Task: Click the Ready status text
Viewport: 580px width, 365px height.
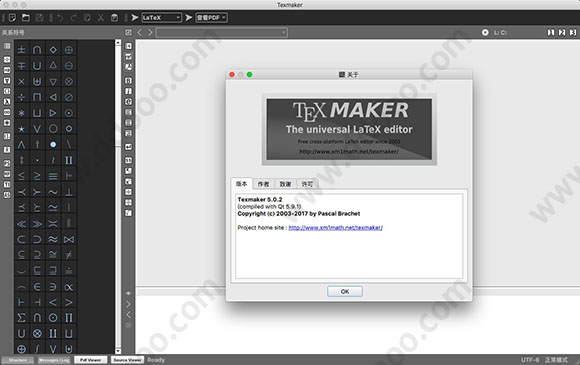Action: (x=156, y=360)
